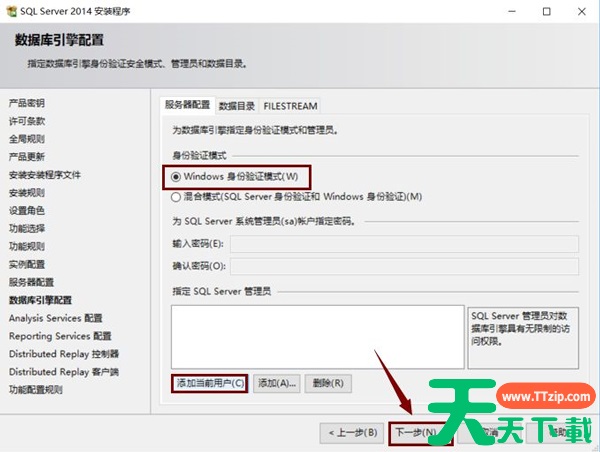Select 实例配置 step in sidebar
Image resolution: width=600 pixels, height=452 pixels.
(27, 264)
